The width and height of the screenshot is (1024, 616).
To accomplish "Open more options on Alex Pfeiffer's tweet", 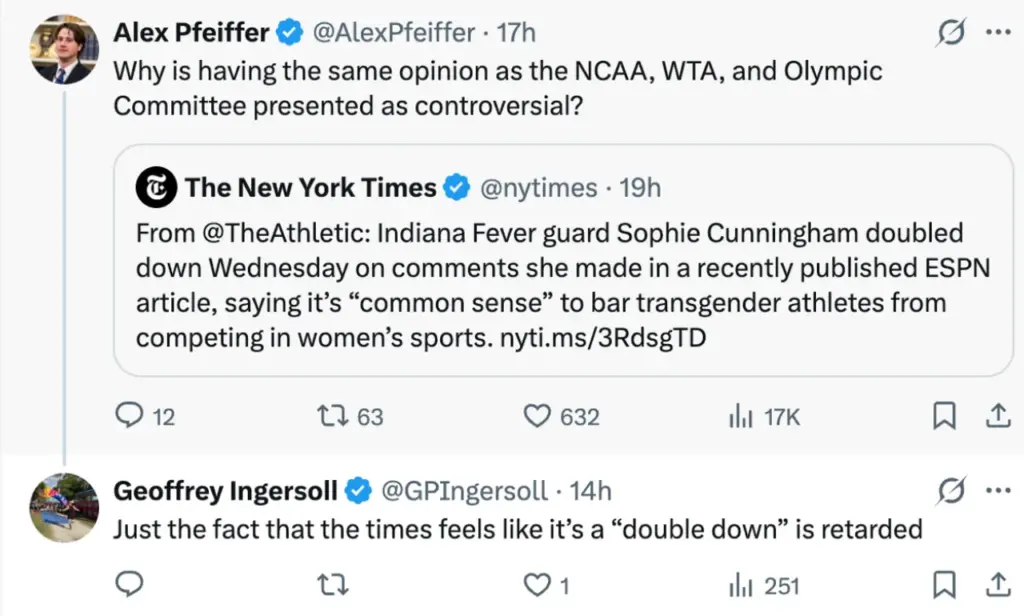I will [998, 32].
